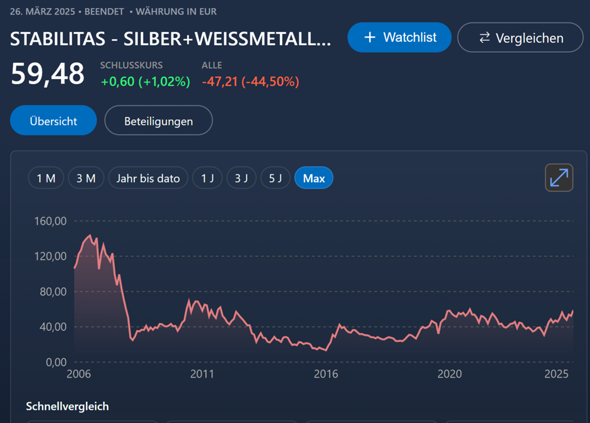
Task: Open the Beteiligungen tab
Action: [158, 120]
